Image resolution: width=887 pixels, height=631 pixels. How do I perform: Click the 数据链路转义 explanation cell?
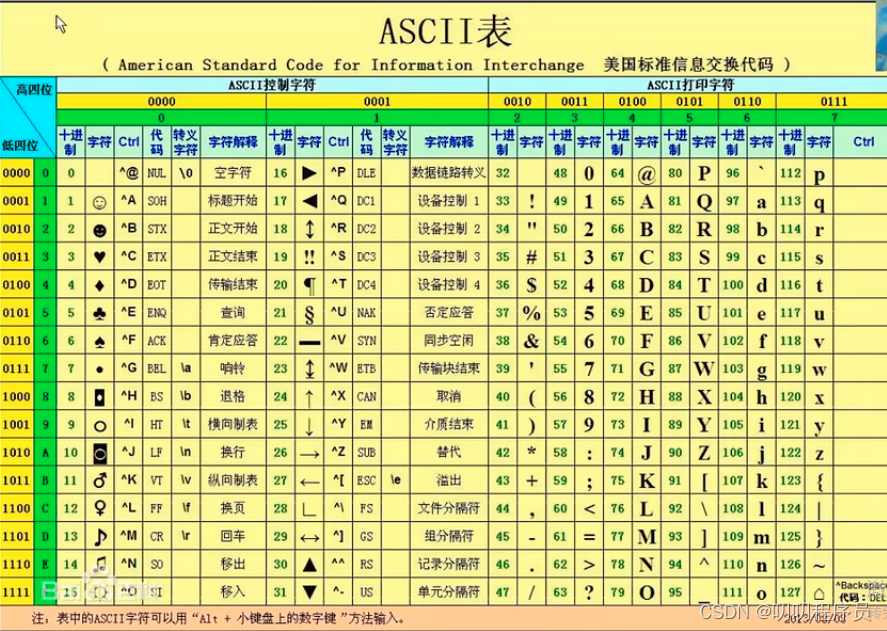coord(449,173)
